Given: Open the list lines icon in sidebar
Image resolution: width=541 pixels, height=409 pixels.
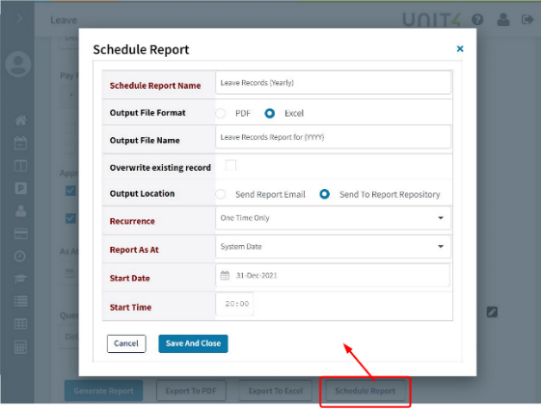Looking at the screenshot, I should 20,301.
